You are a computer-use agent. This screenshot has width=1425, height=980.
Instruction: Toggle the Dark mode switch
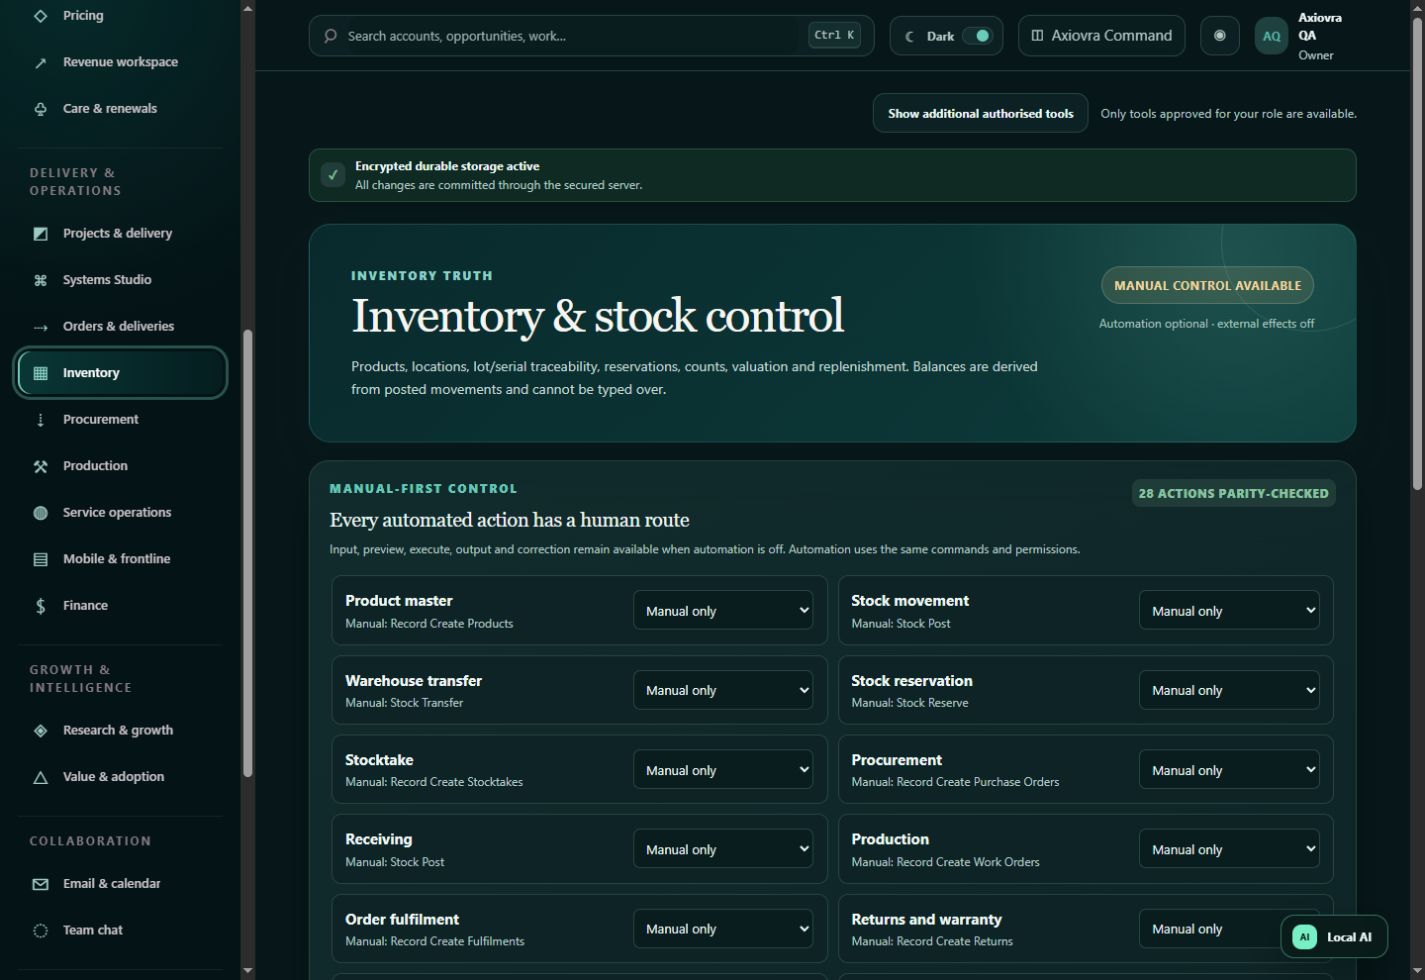click(976, 36)
